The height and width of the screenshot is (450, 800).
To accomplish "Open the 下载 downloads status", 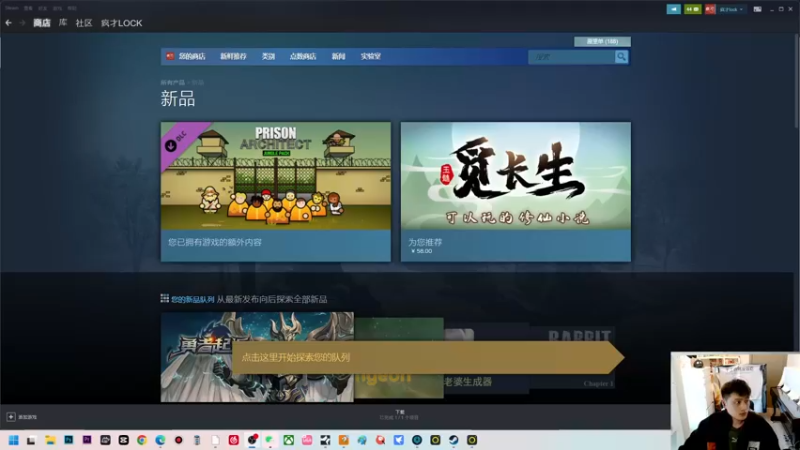I will [399, 414].
